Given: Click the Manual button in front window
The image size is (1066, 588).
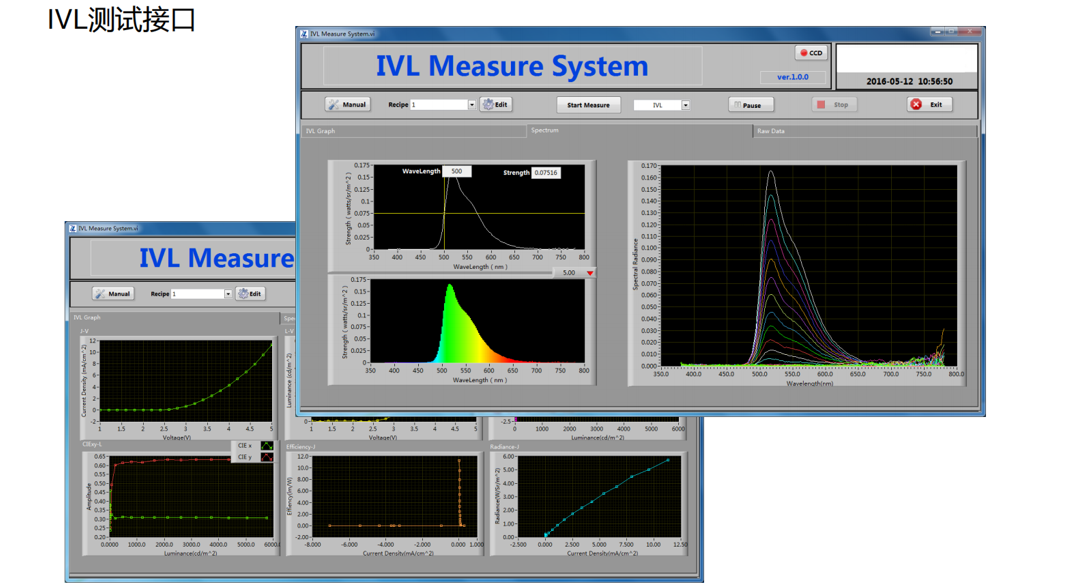Looking at the screenshot, I should [x=347, y=104].
